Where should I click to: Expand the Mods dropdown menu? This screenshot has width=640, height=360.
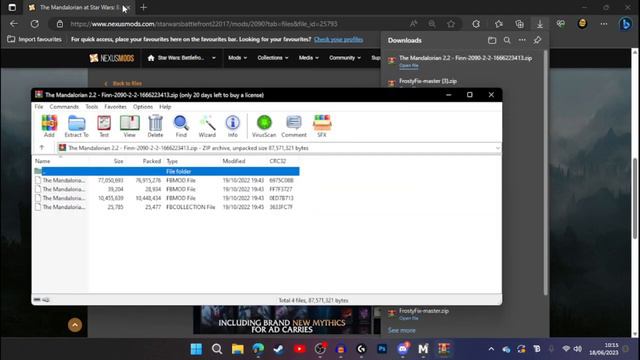coord(238,58)
